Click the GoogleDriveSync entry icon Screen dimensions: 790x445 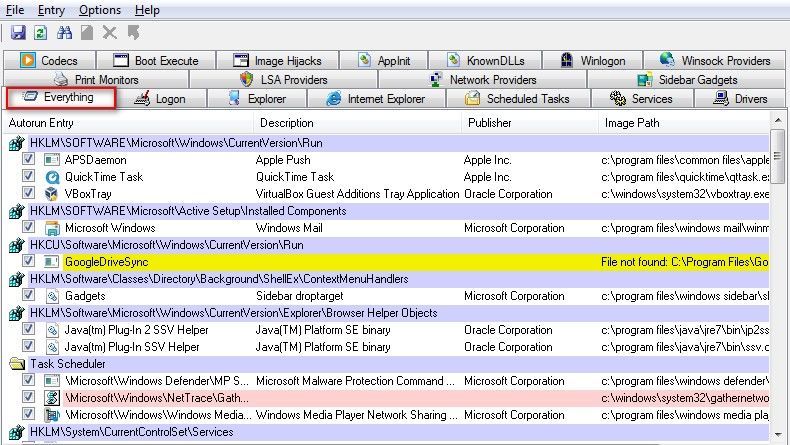(x=51, y=262)
